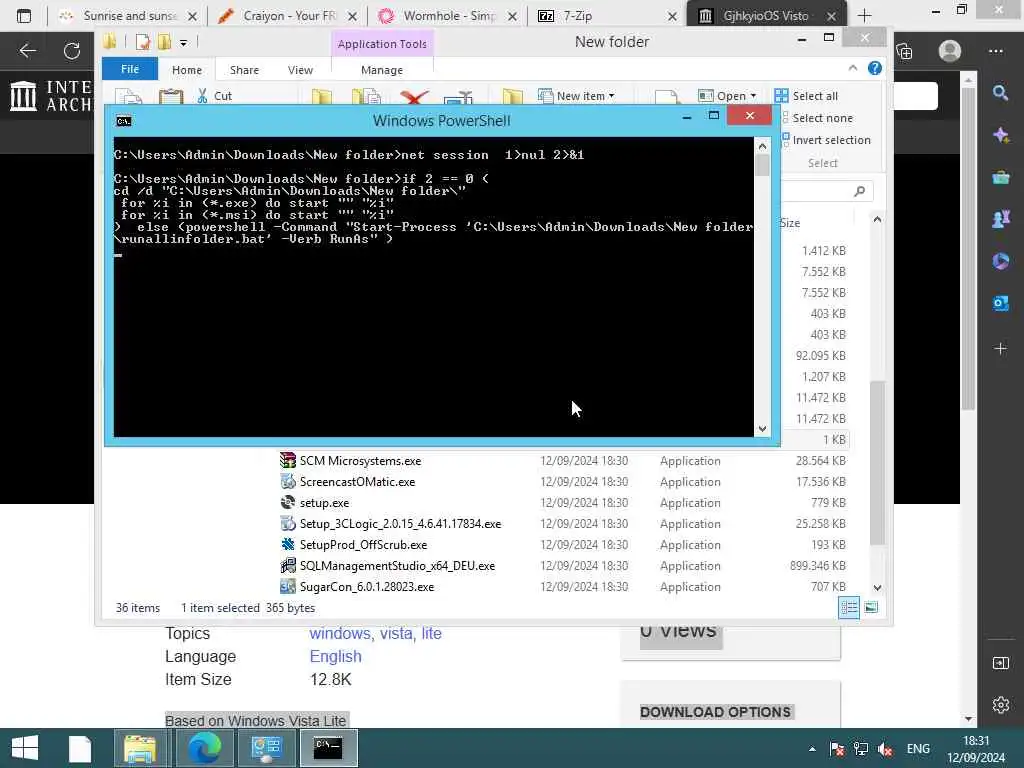This screenshot has width=1024, height=768.
Task: Click the SCM Microsystems.exe file icon
Action: tap(288, 460)
